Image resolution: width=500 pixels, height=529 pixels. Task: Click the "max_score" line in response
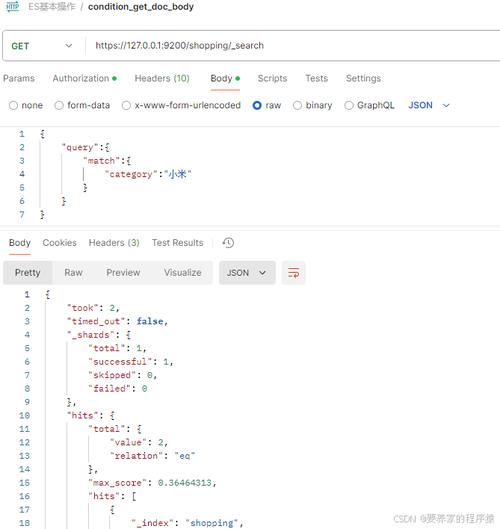(152, 483)
